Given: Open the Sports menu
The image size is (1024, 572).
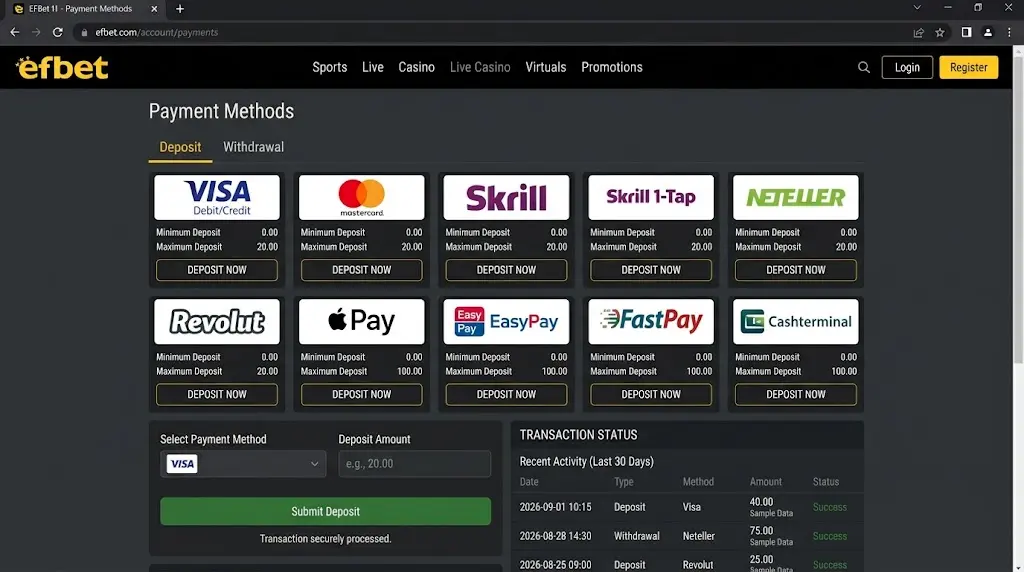Looking at the screenshot, I should coord(330,67).
